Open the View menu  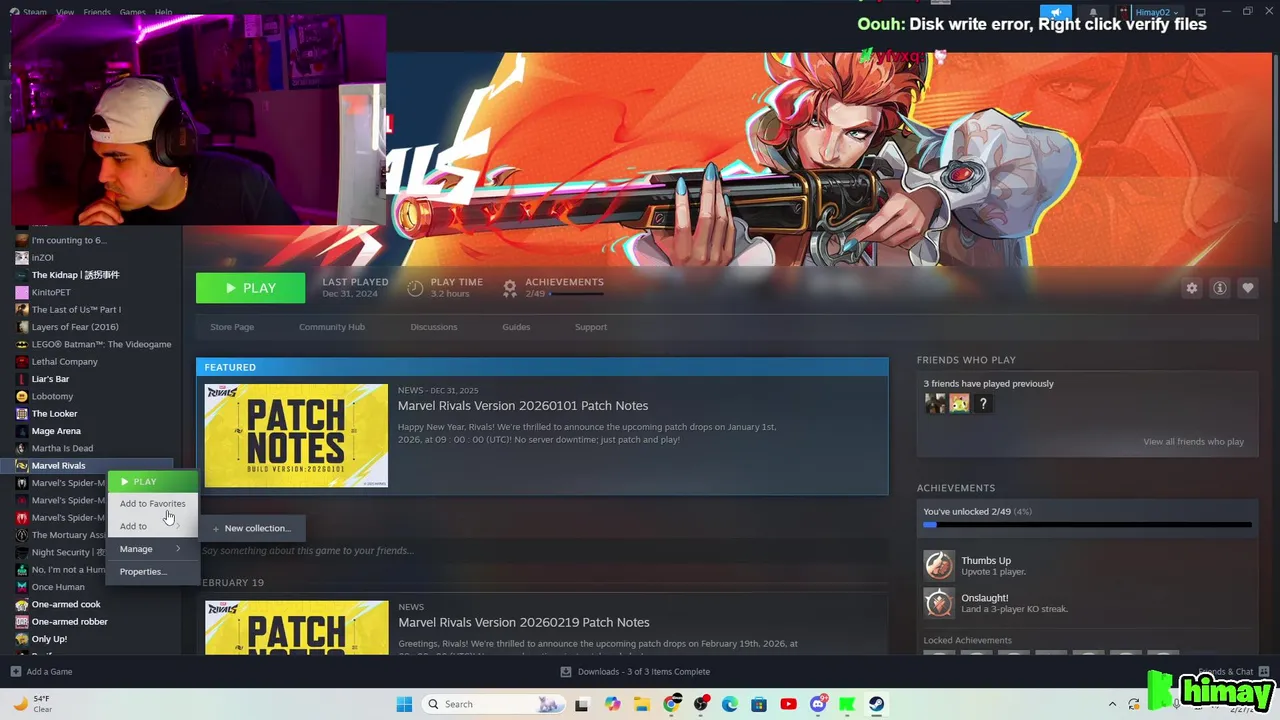coord(65,12)
